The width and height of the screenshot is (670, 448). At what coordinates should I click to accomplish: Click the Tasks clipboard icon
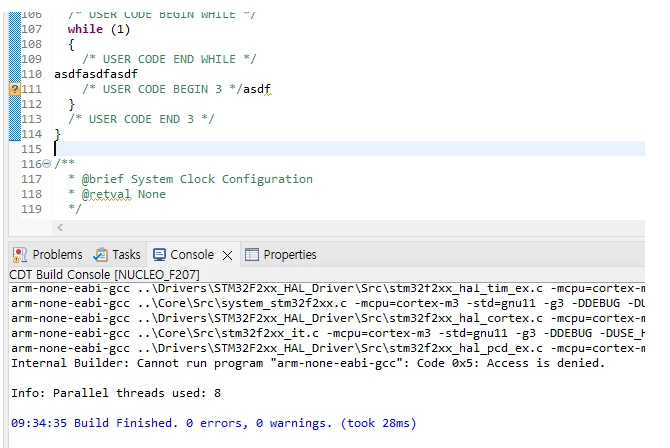[x=100, y=255]
